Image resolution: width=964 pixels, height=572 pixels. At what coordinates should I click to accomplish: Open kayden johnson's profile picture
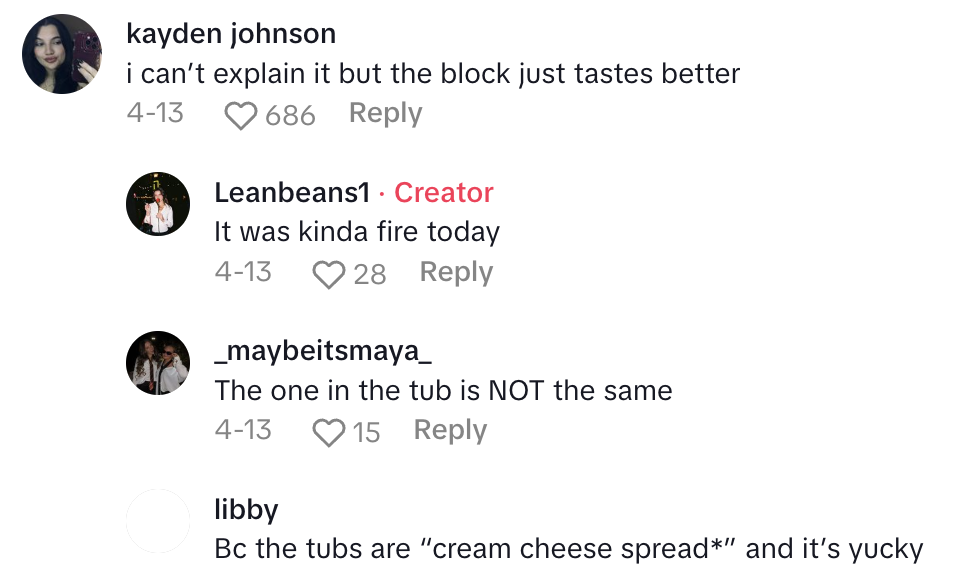coord(62,54)
